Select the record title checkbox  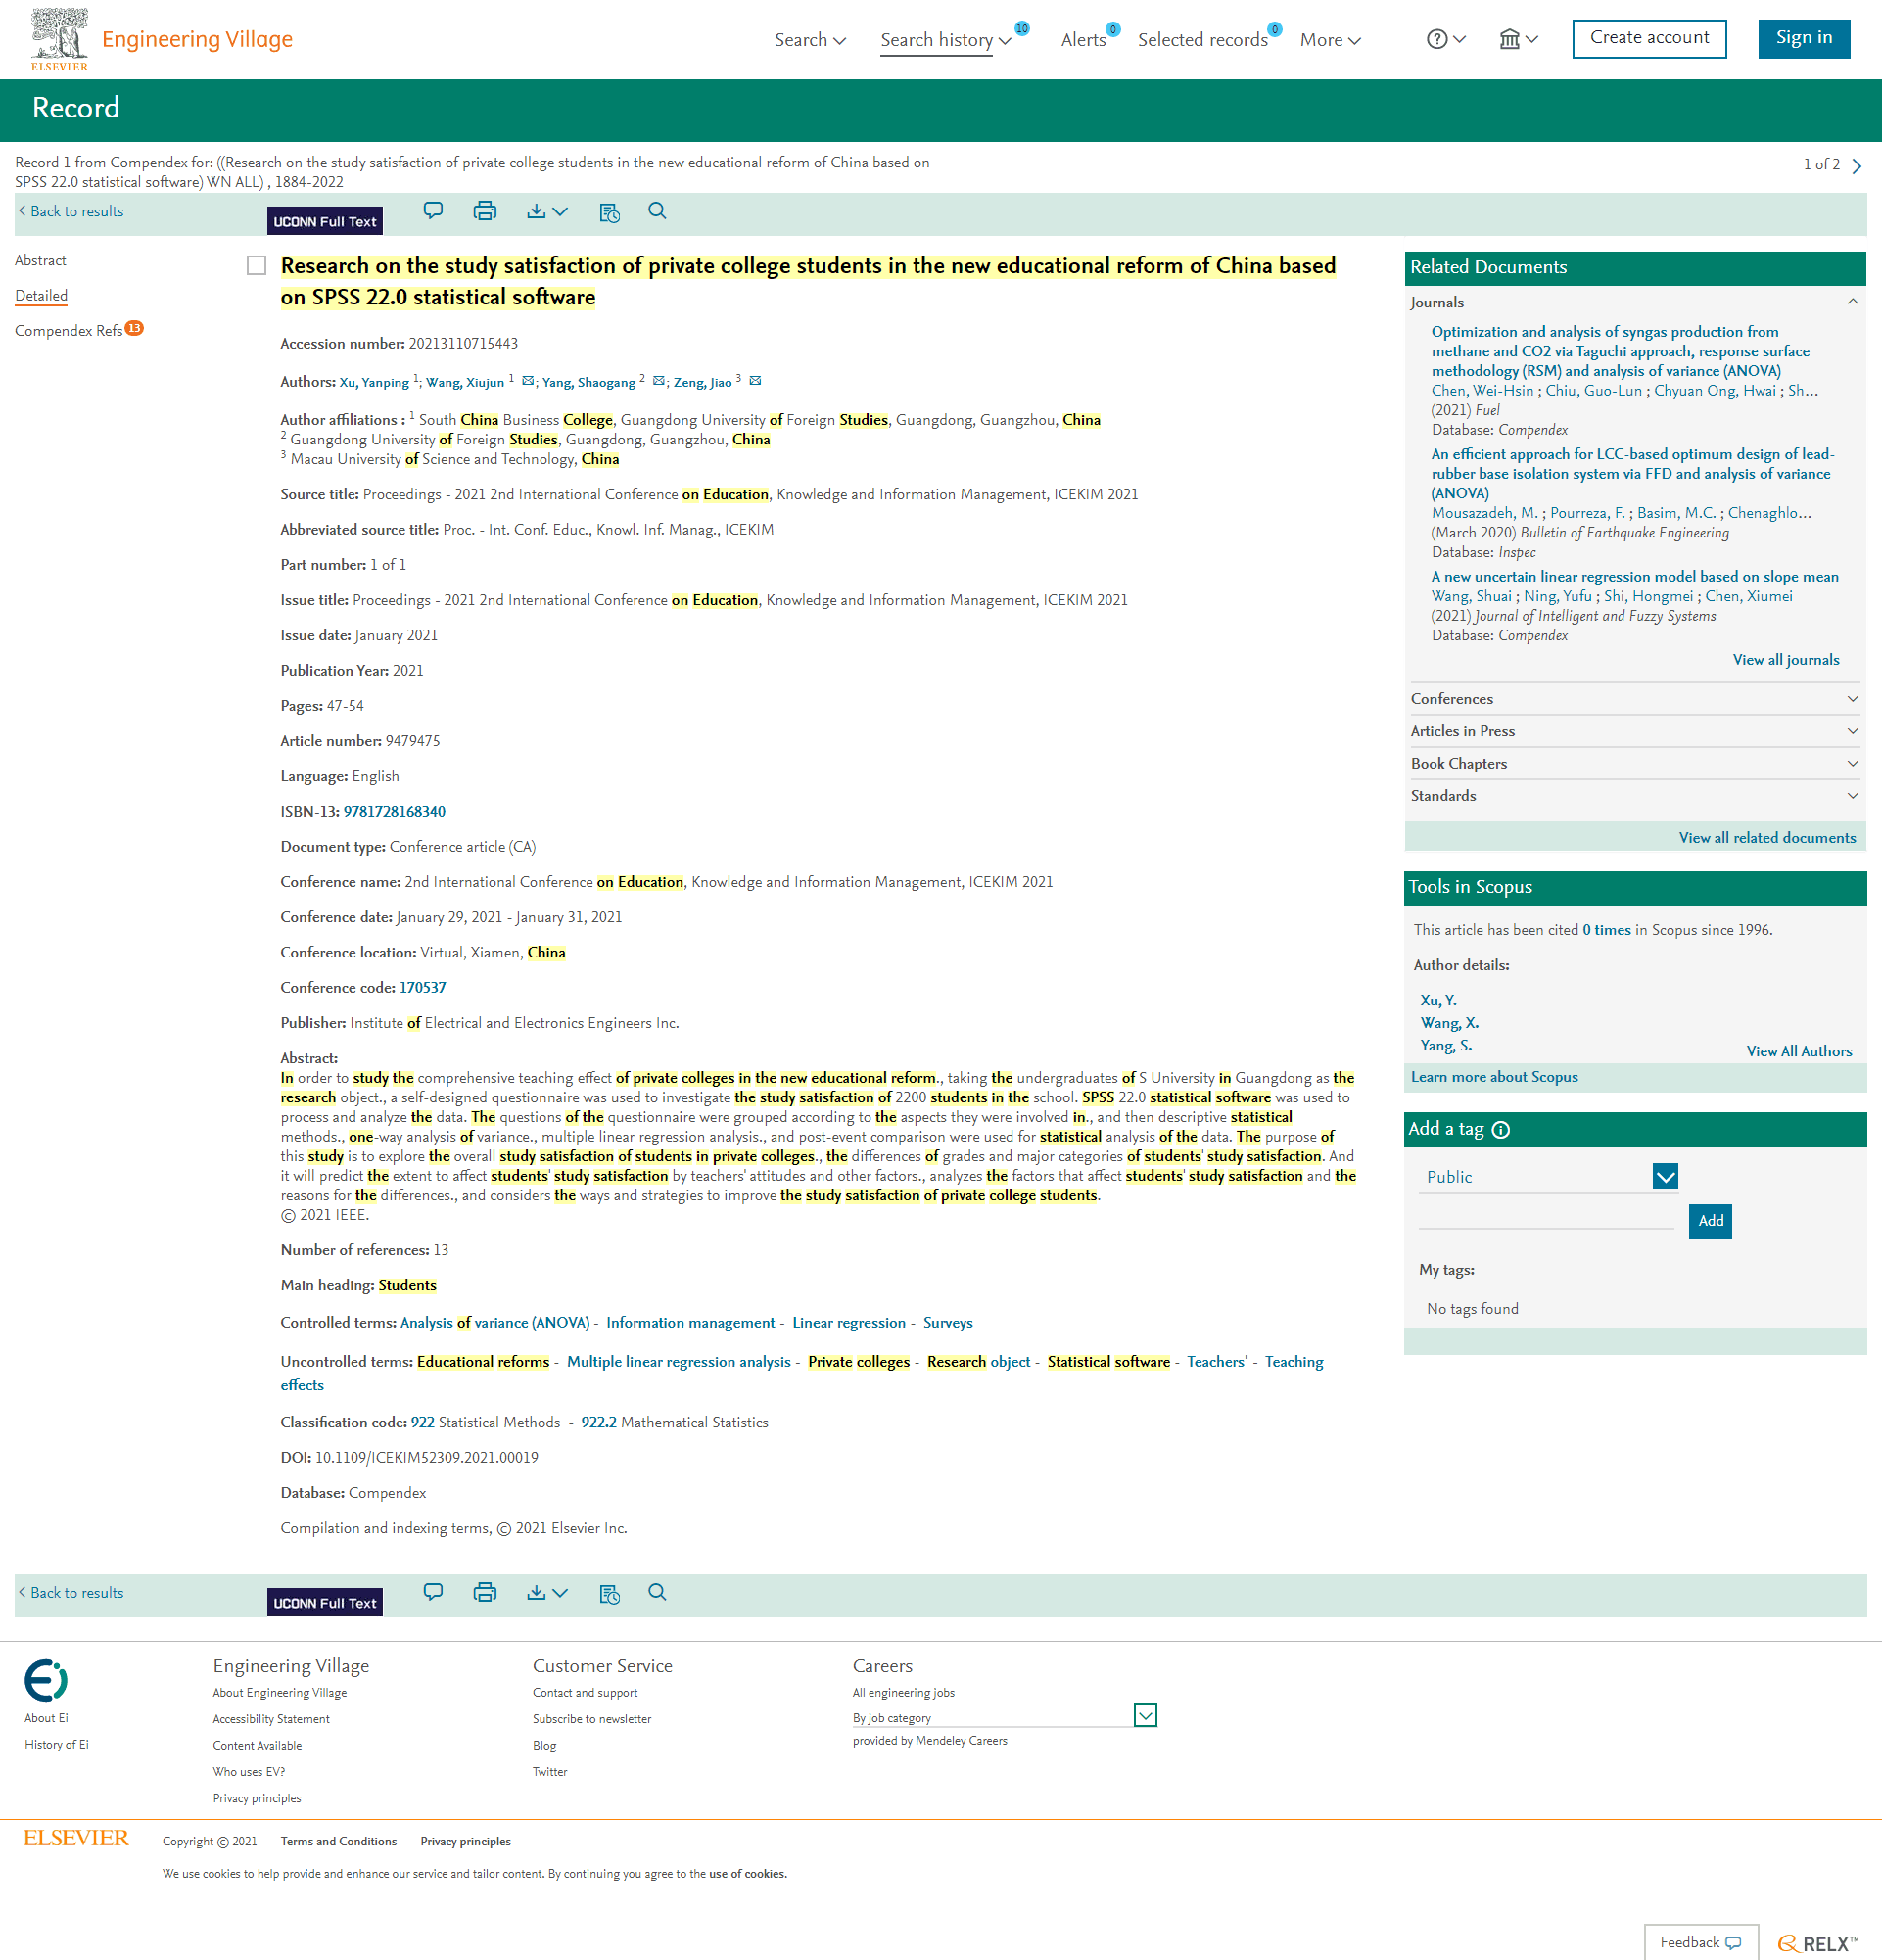coord(257,265)
